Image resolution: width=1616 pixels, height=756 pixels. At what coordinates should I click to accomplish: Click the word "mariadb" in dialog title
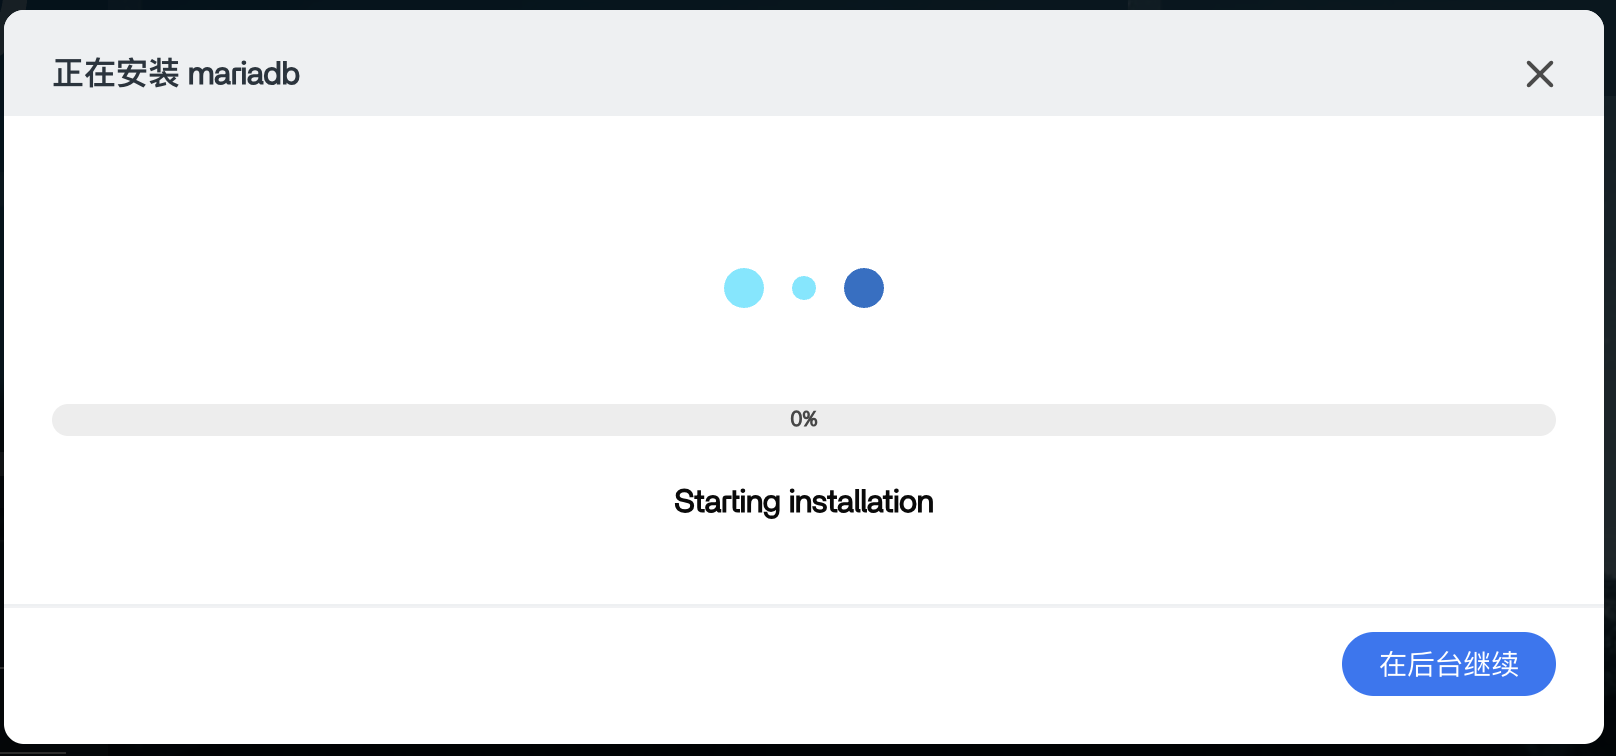[244, 74]
